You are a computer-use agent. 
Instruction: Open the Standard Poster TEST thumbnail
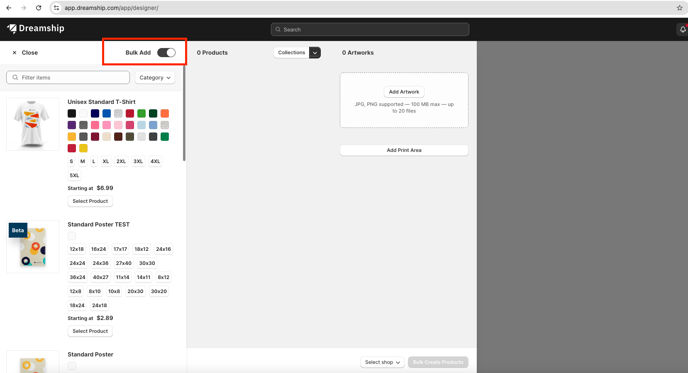(32, 247)
